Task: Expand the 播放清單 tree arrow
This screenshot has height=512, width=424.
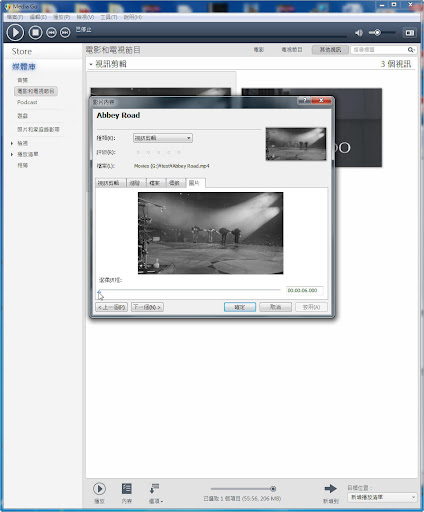Action: pos(12,154)
